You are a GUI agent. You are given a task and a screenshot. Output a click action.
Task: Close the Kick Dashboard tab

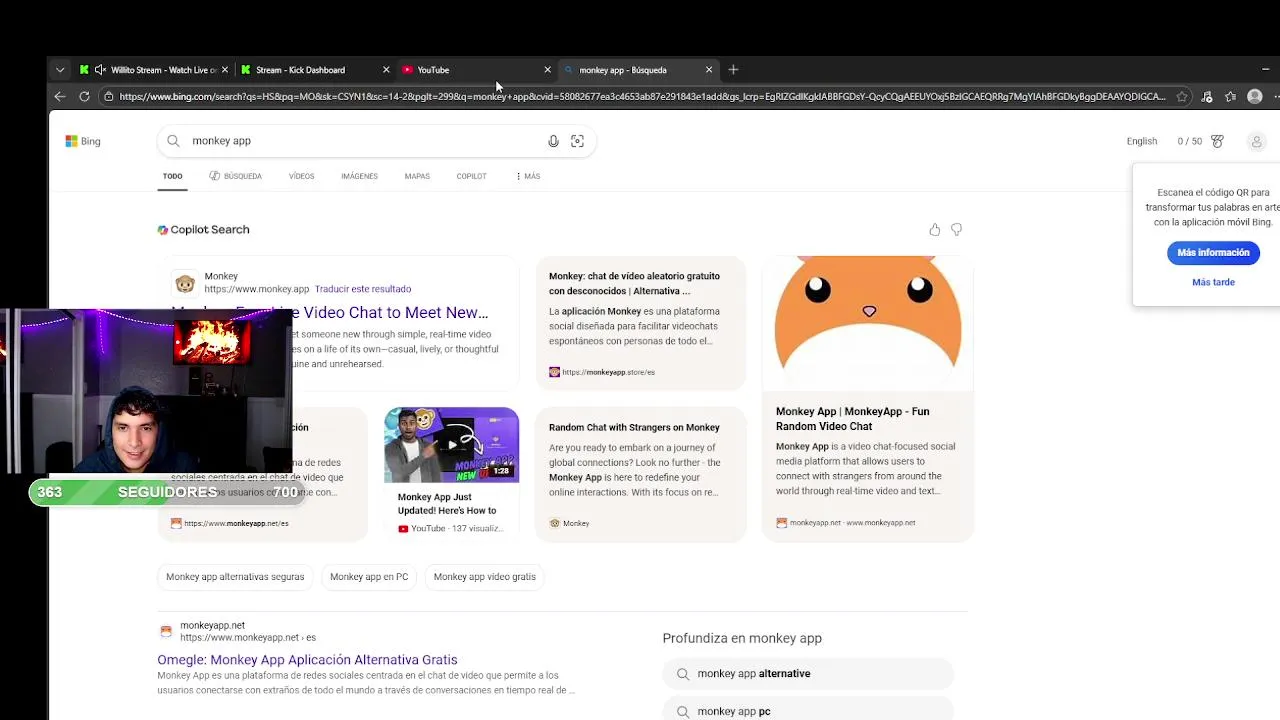coord(386,70)
